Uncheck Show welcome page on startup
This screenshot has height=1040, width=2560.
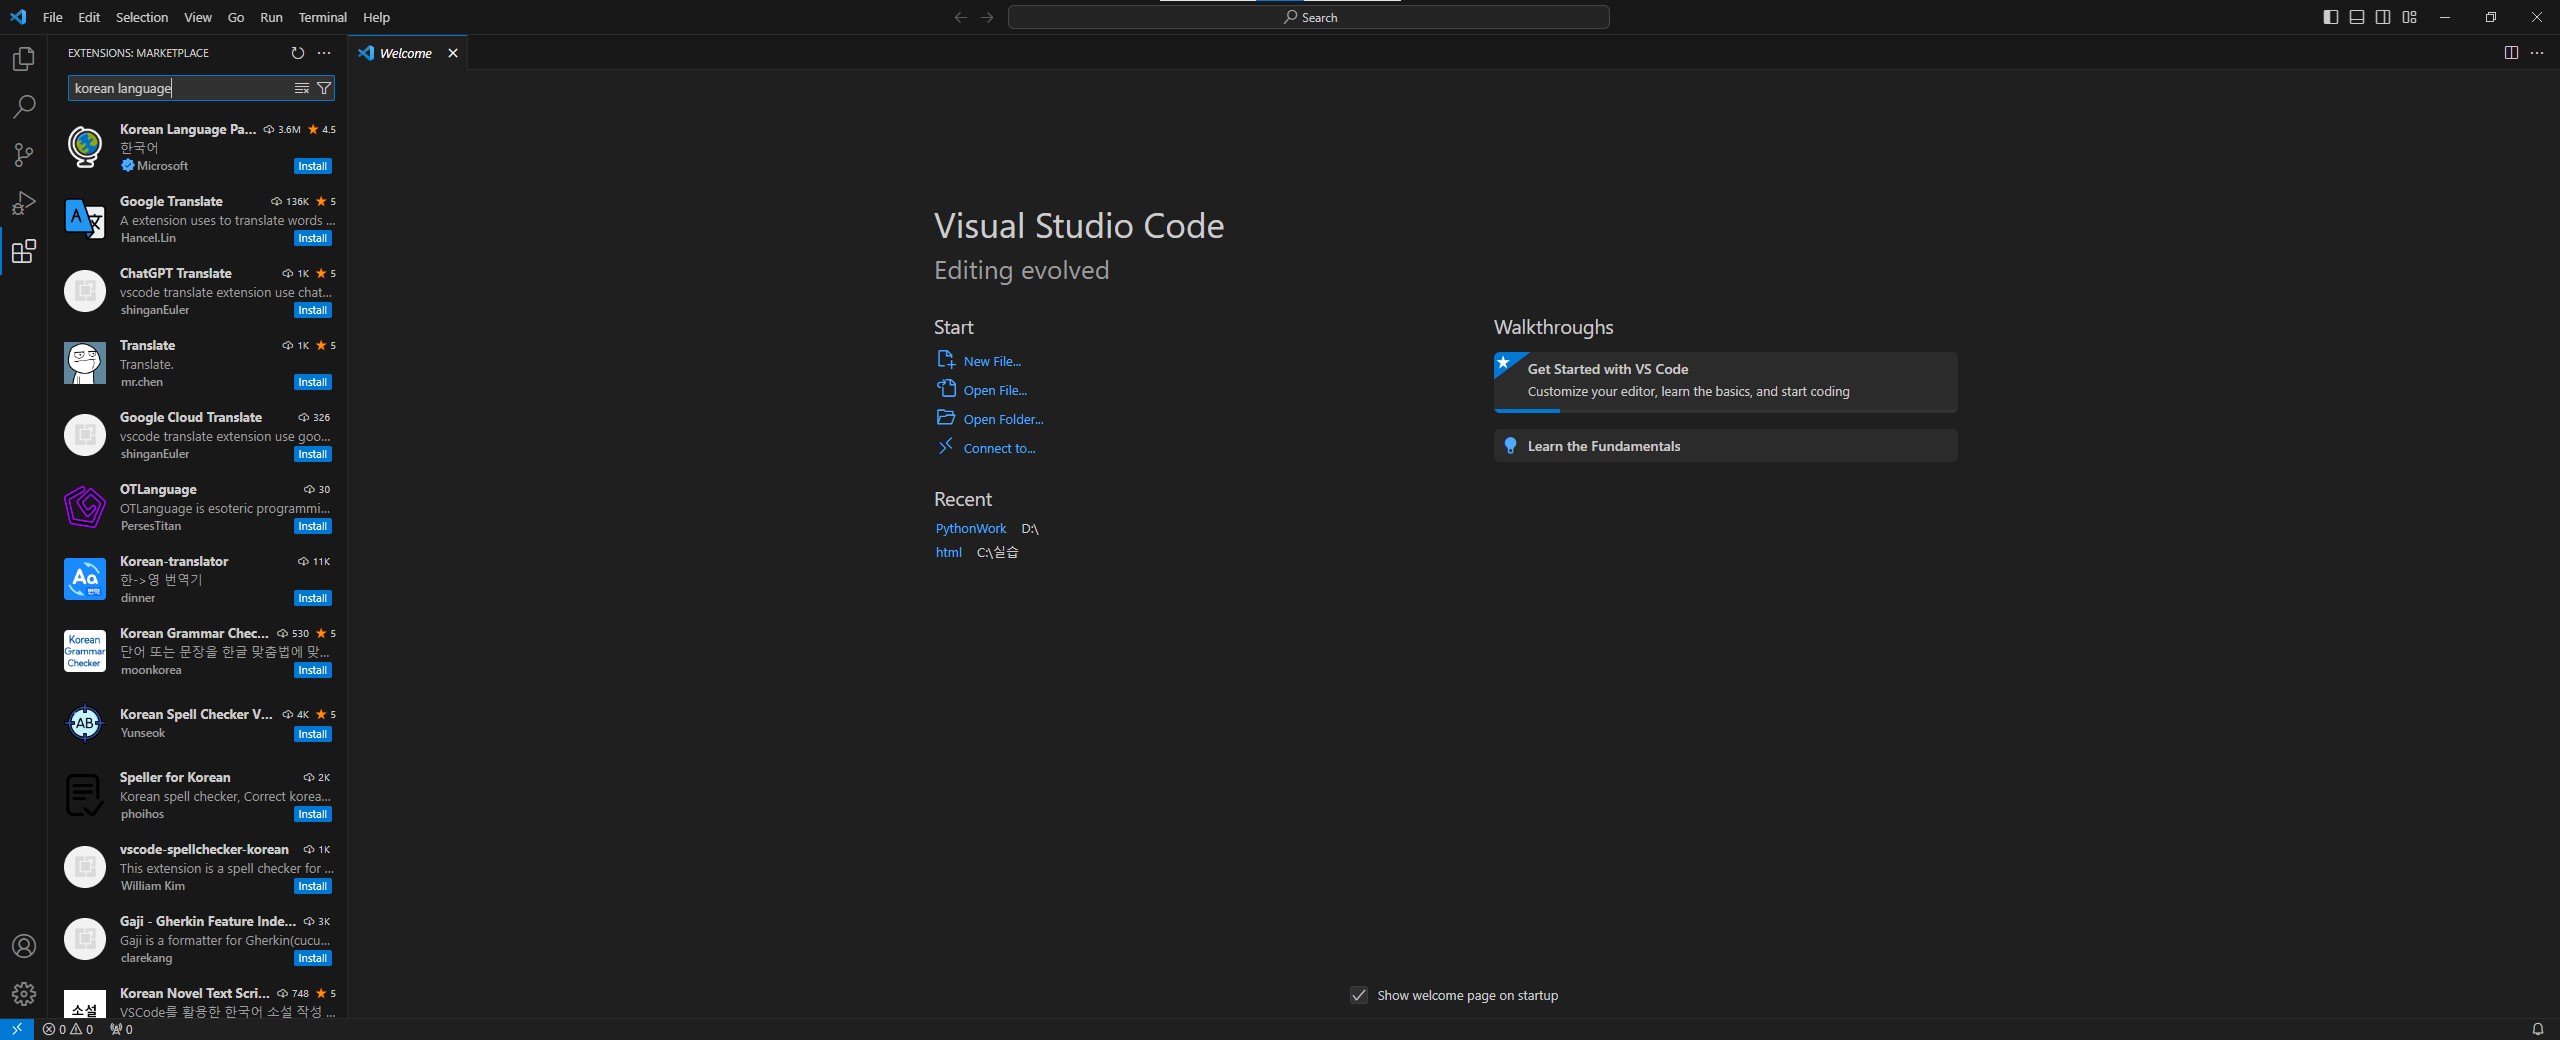pos(1357,995)
